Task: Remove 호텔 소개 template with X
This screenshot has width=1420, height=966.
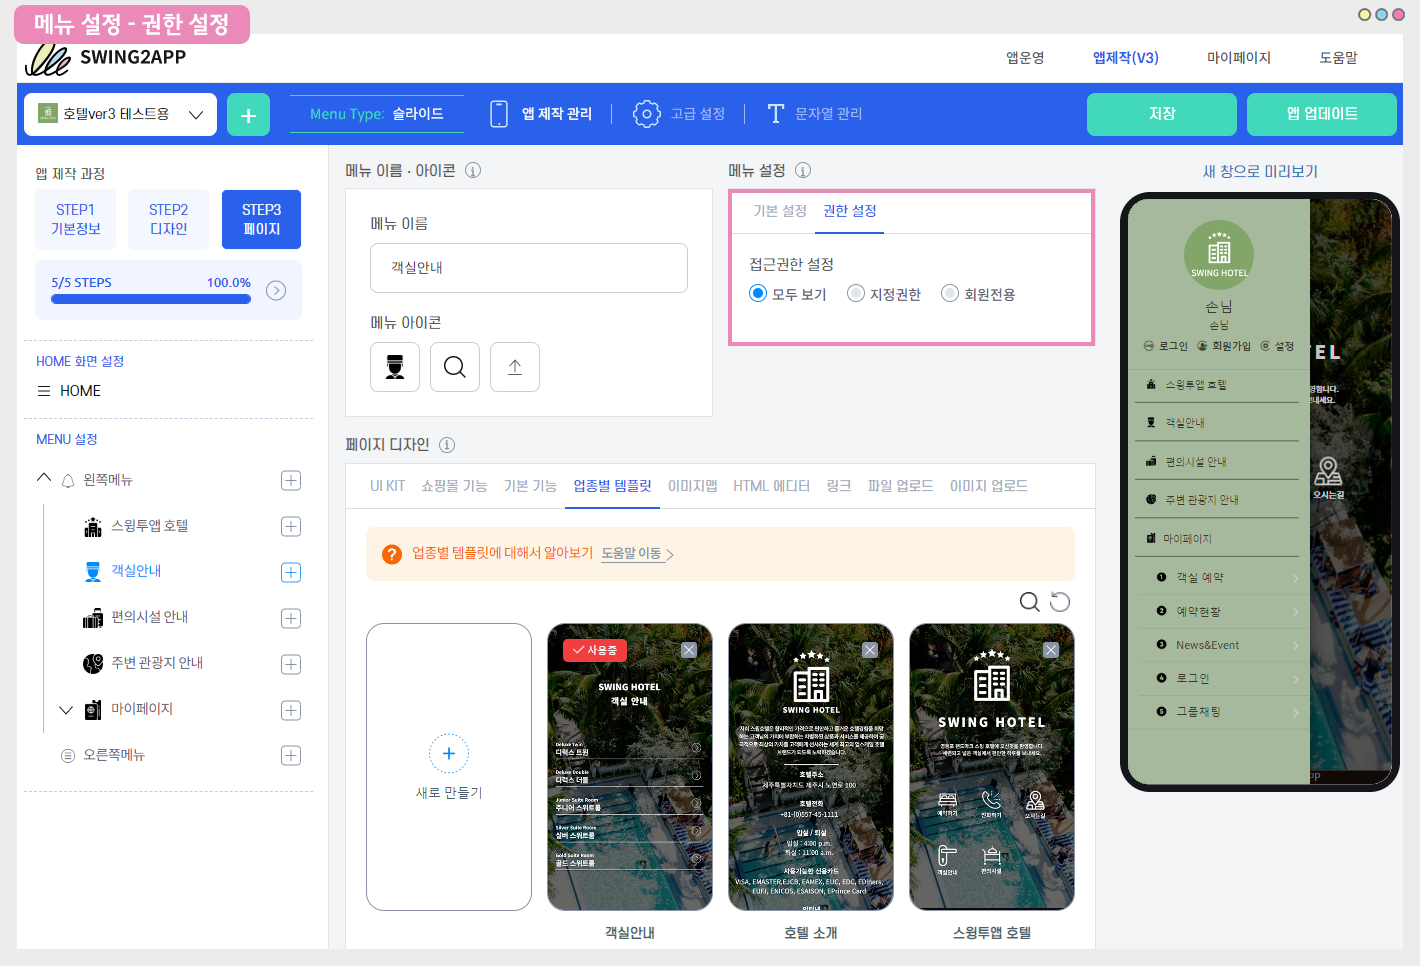Action: point(870,650)
